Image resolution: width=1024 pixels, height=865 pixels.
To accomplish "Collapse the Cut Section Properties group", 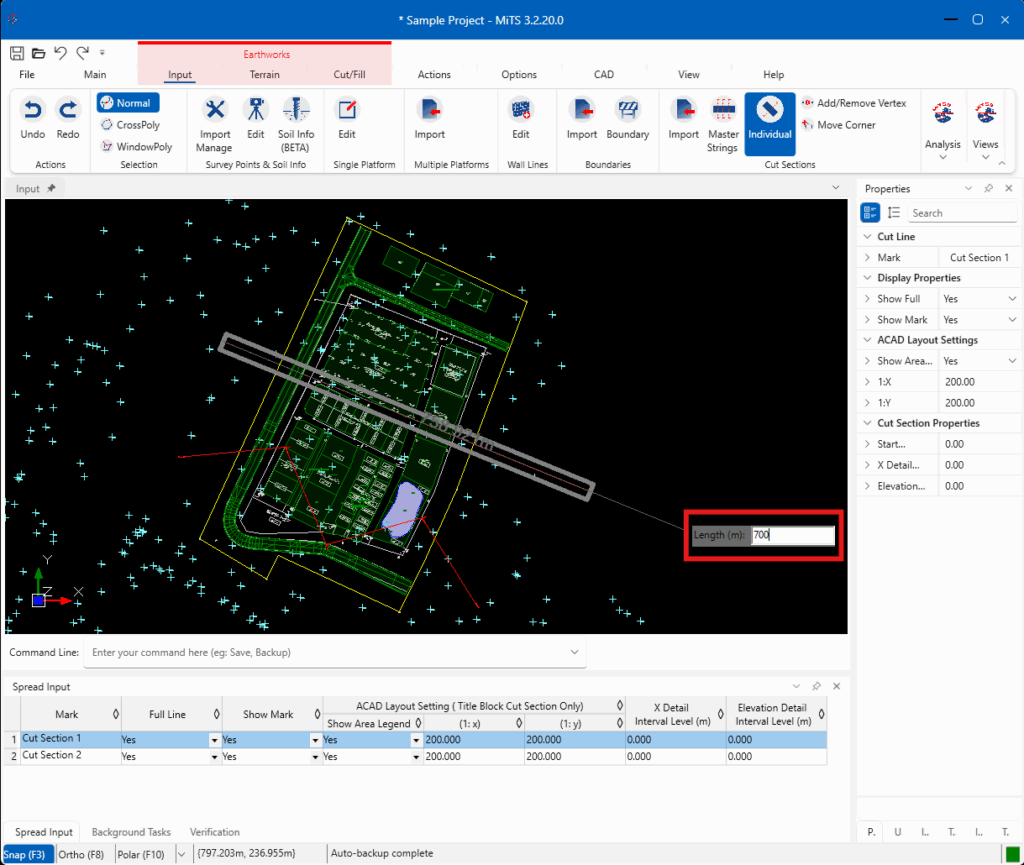I will [x=867, y=423].
